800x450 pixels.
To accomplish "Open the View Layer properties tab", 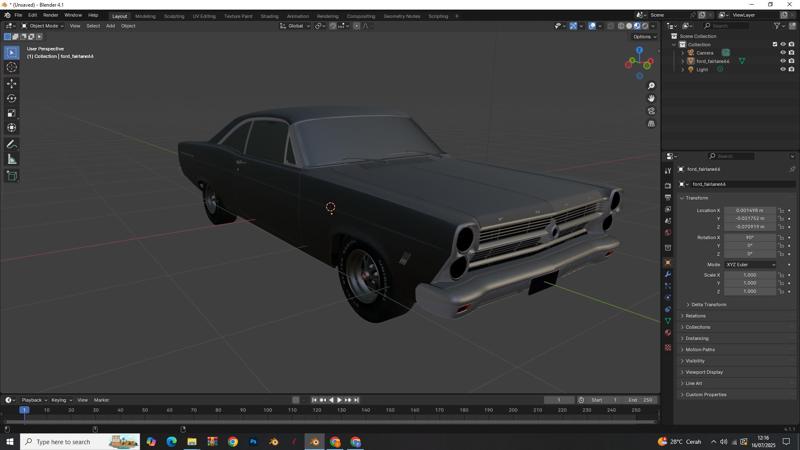I will 668,209.
